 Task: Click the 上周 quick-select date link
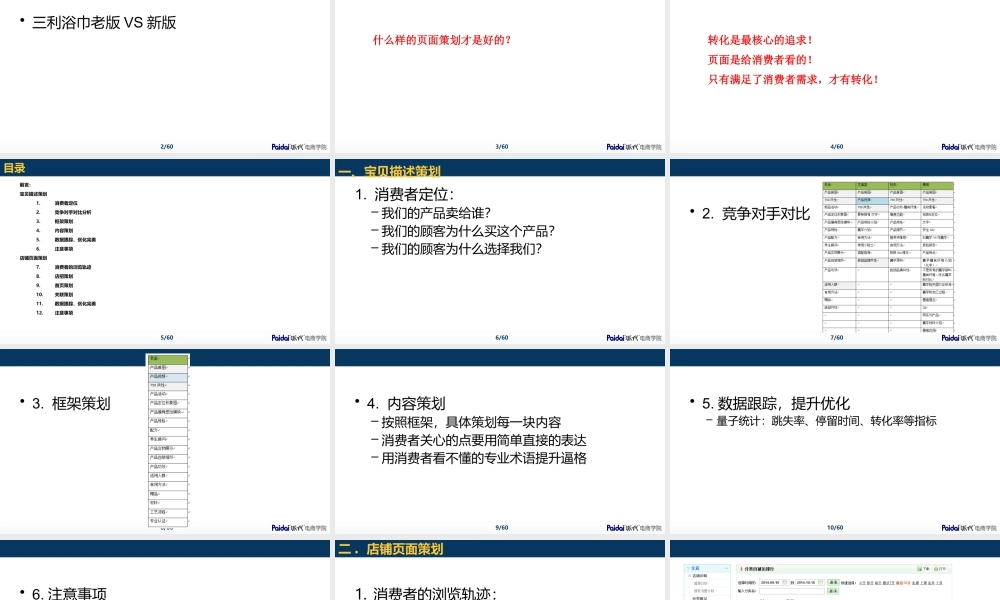(x=923, y=582)
